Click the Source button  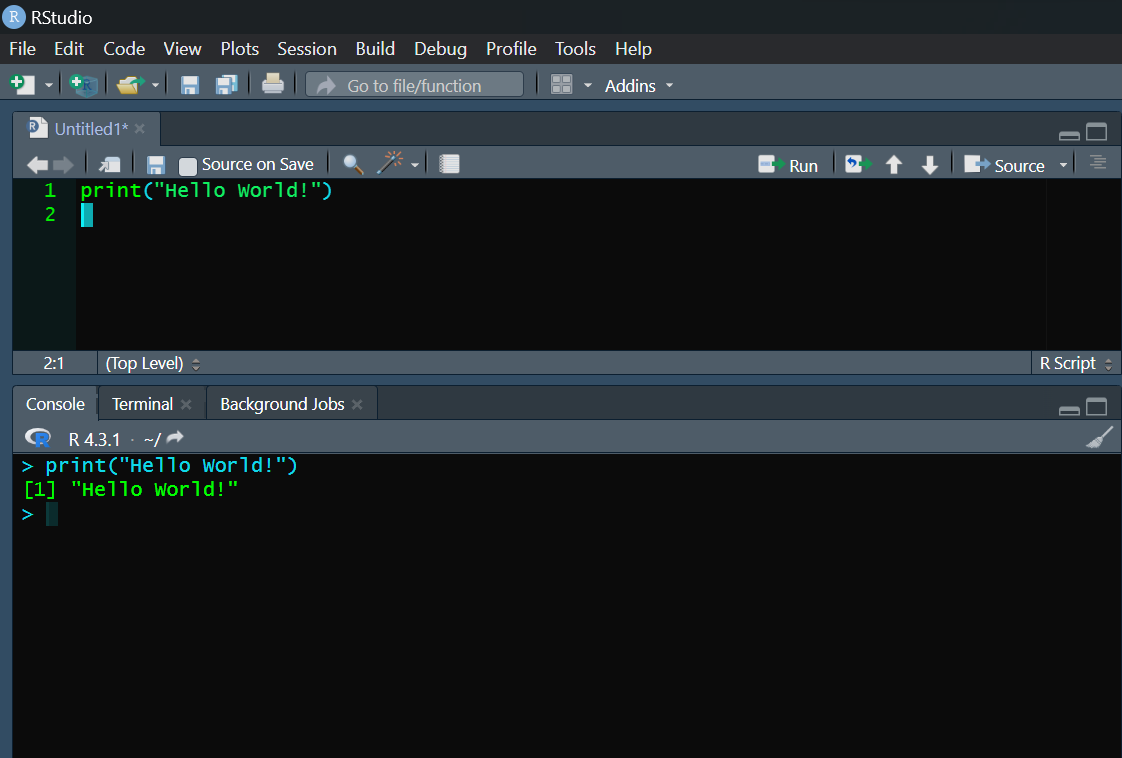pyautogui.click(x=1004, y=165)
